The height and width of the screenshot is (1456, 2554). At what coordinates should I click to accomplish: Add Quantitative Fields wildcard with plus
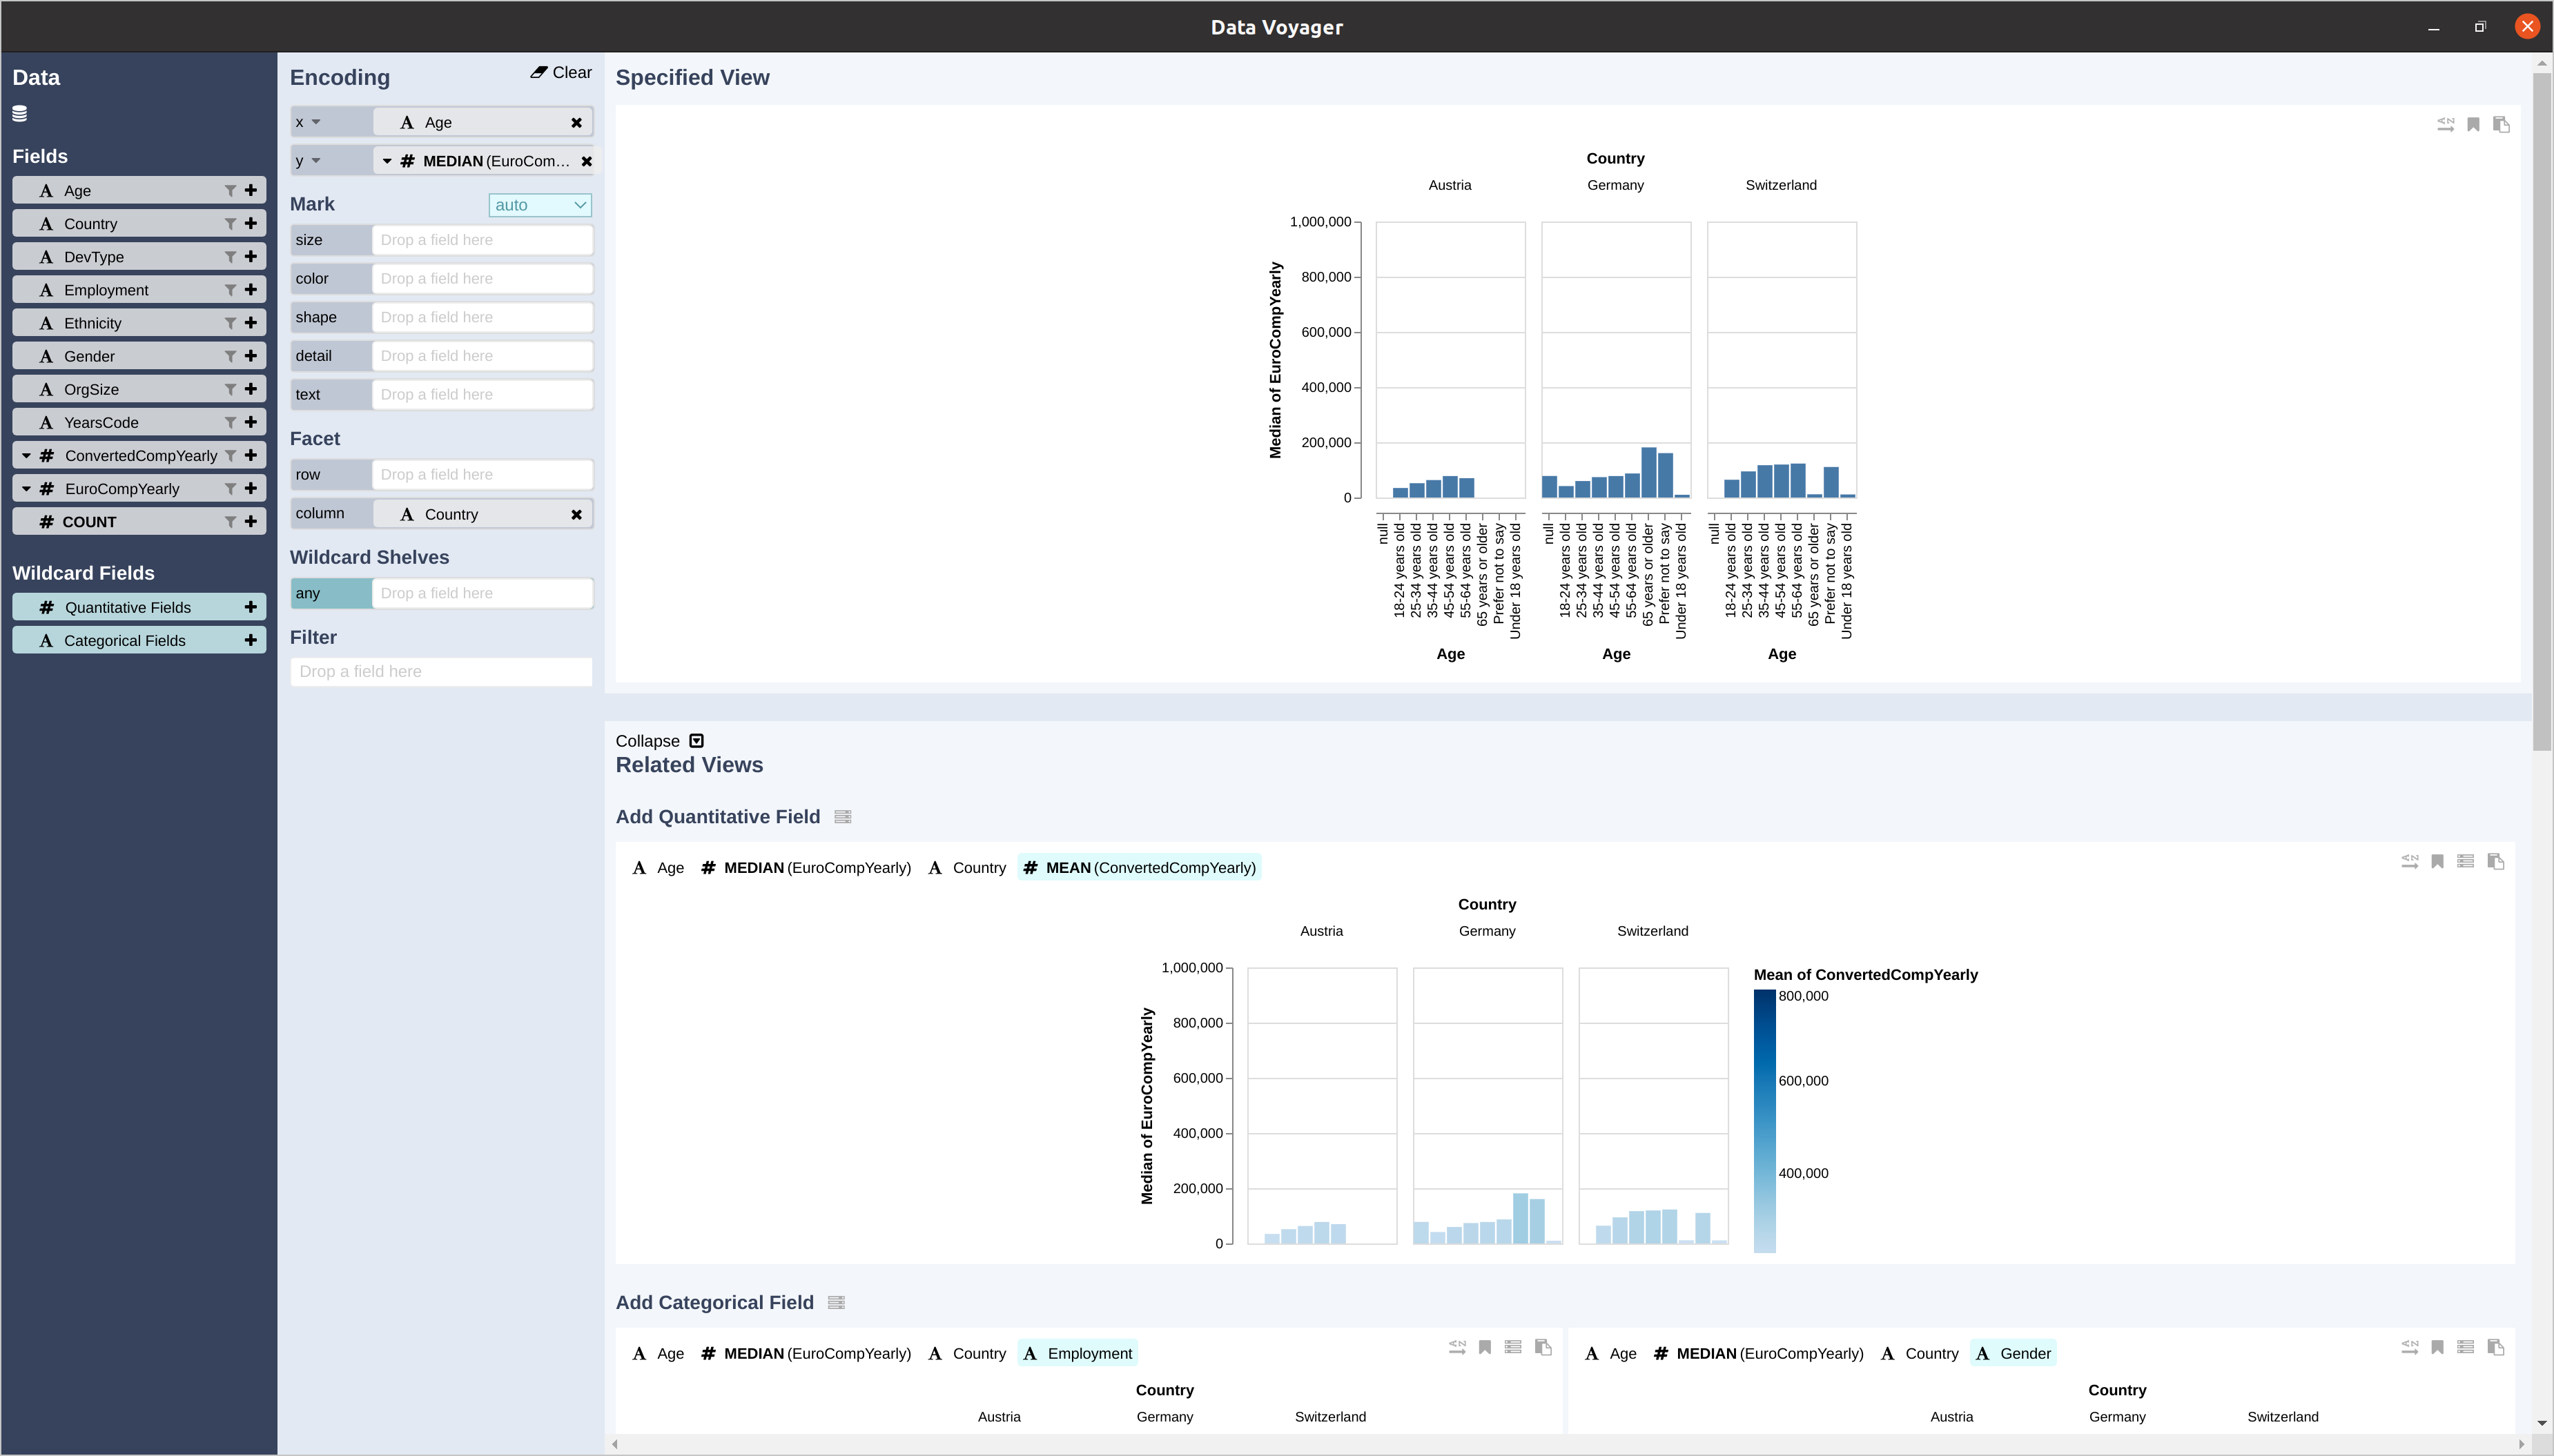pos(251,607)
